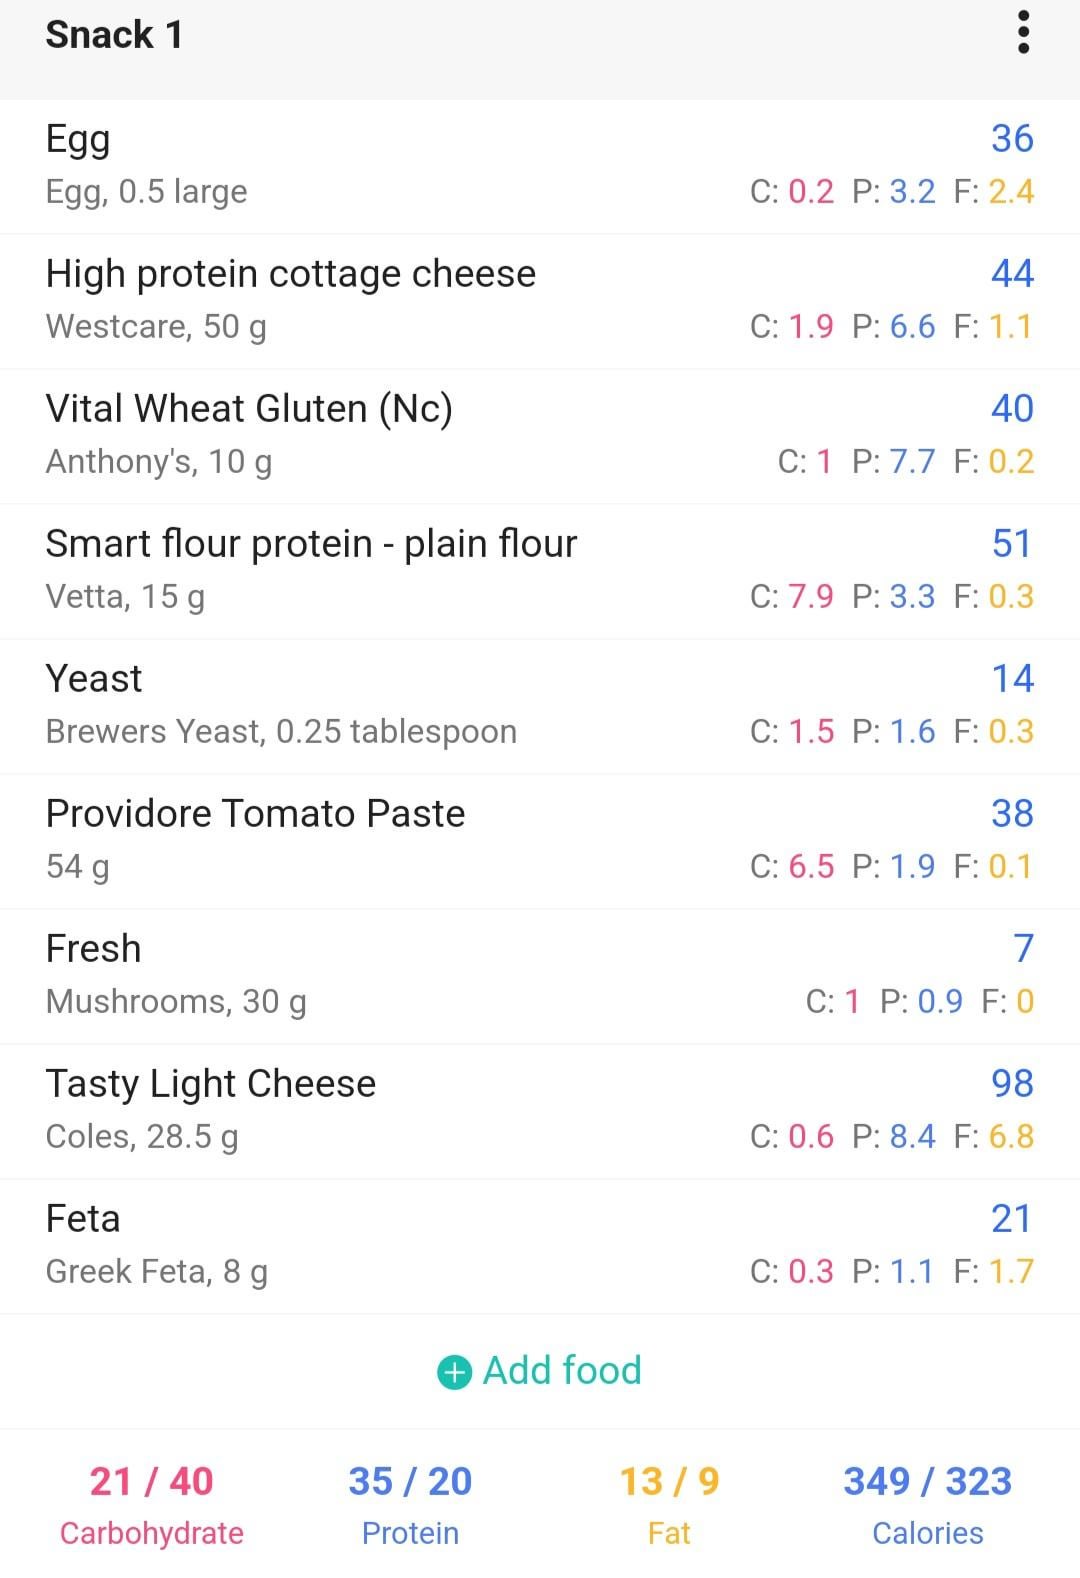
Task: Click the 98 calorie value for Tasty Light Cheese
Action: point(1012,1083)
